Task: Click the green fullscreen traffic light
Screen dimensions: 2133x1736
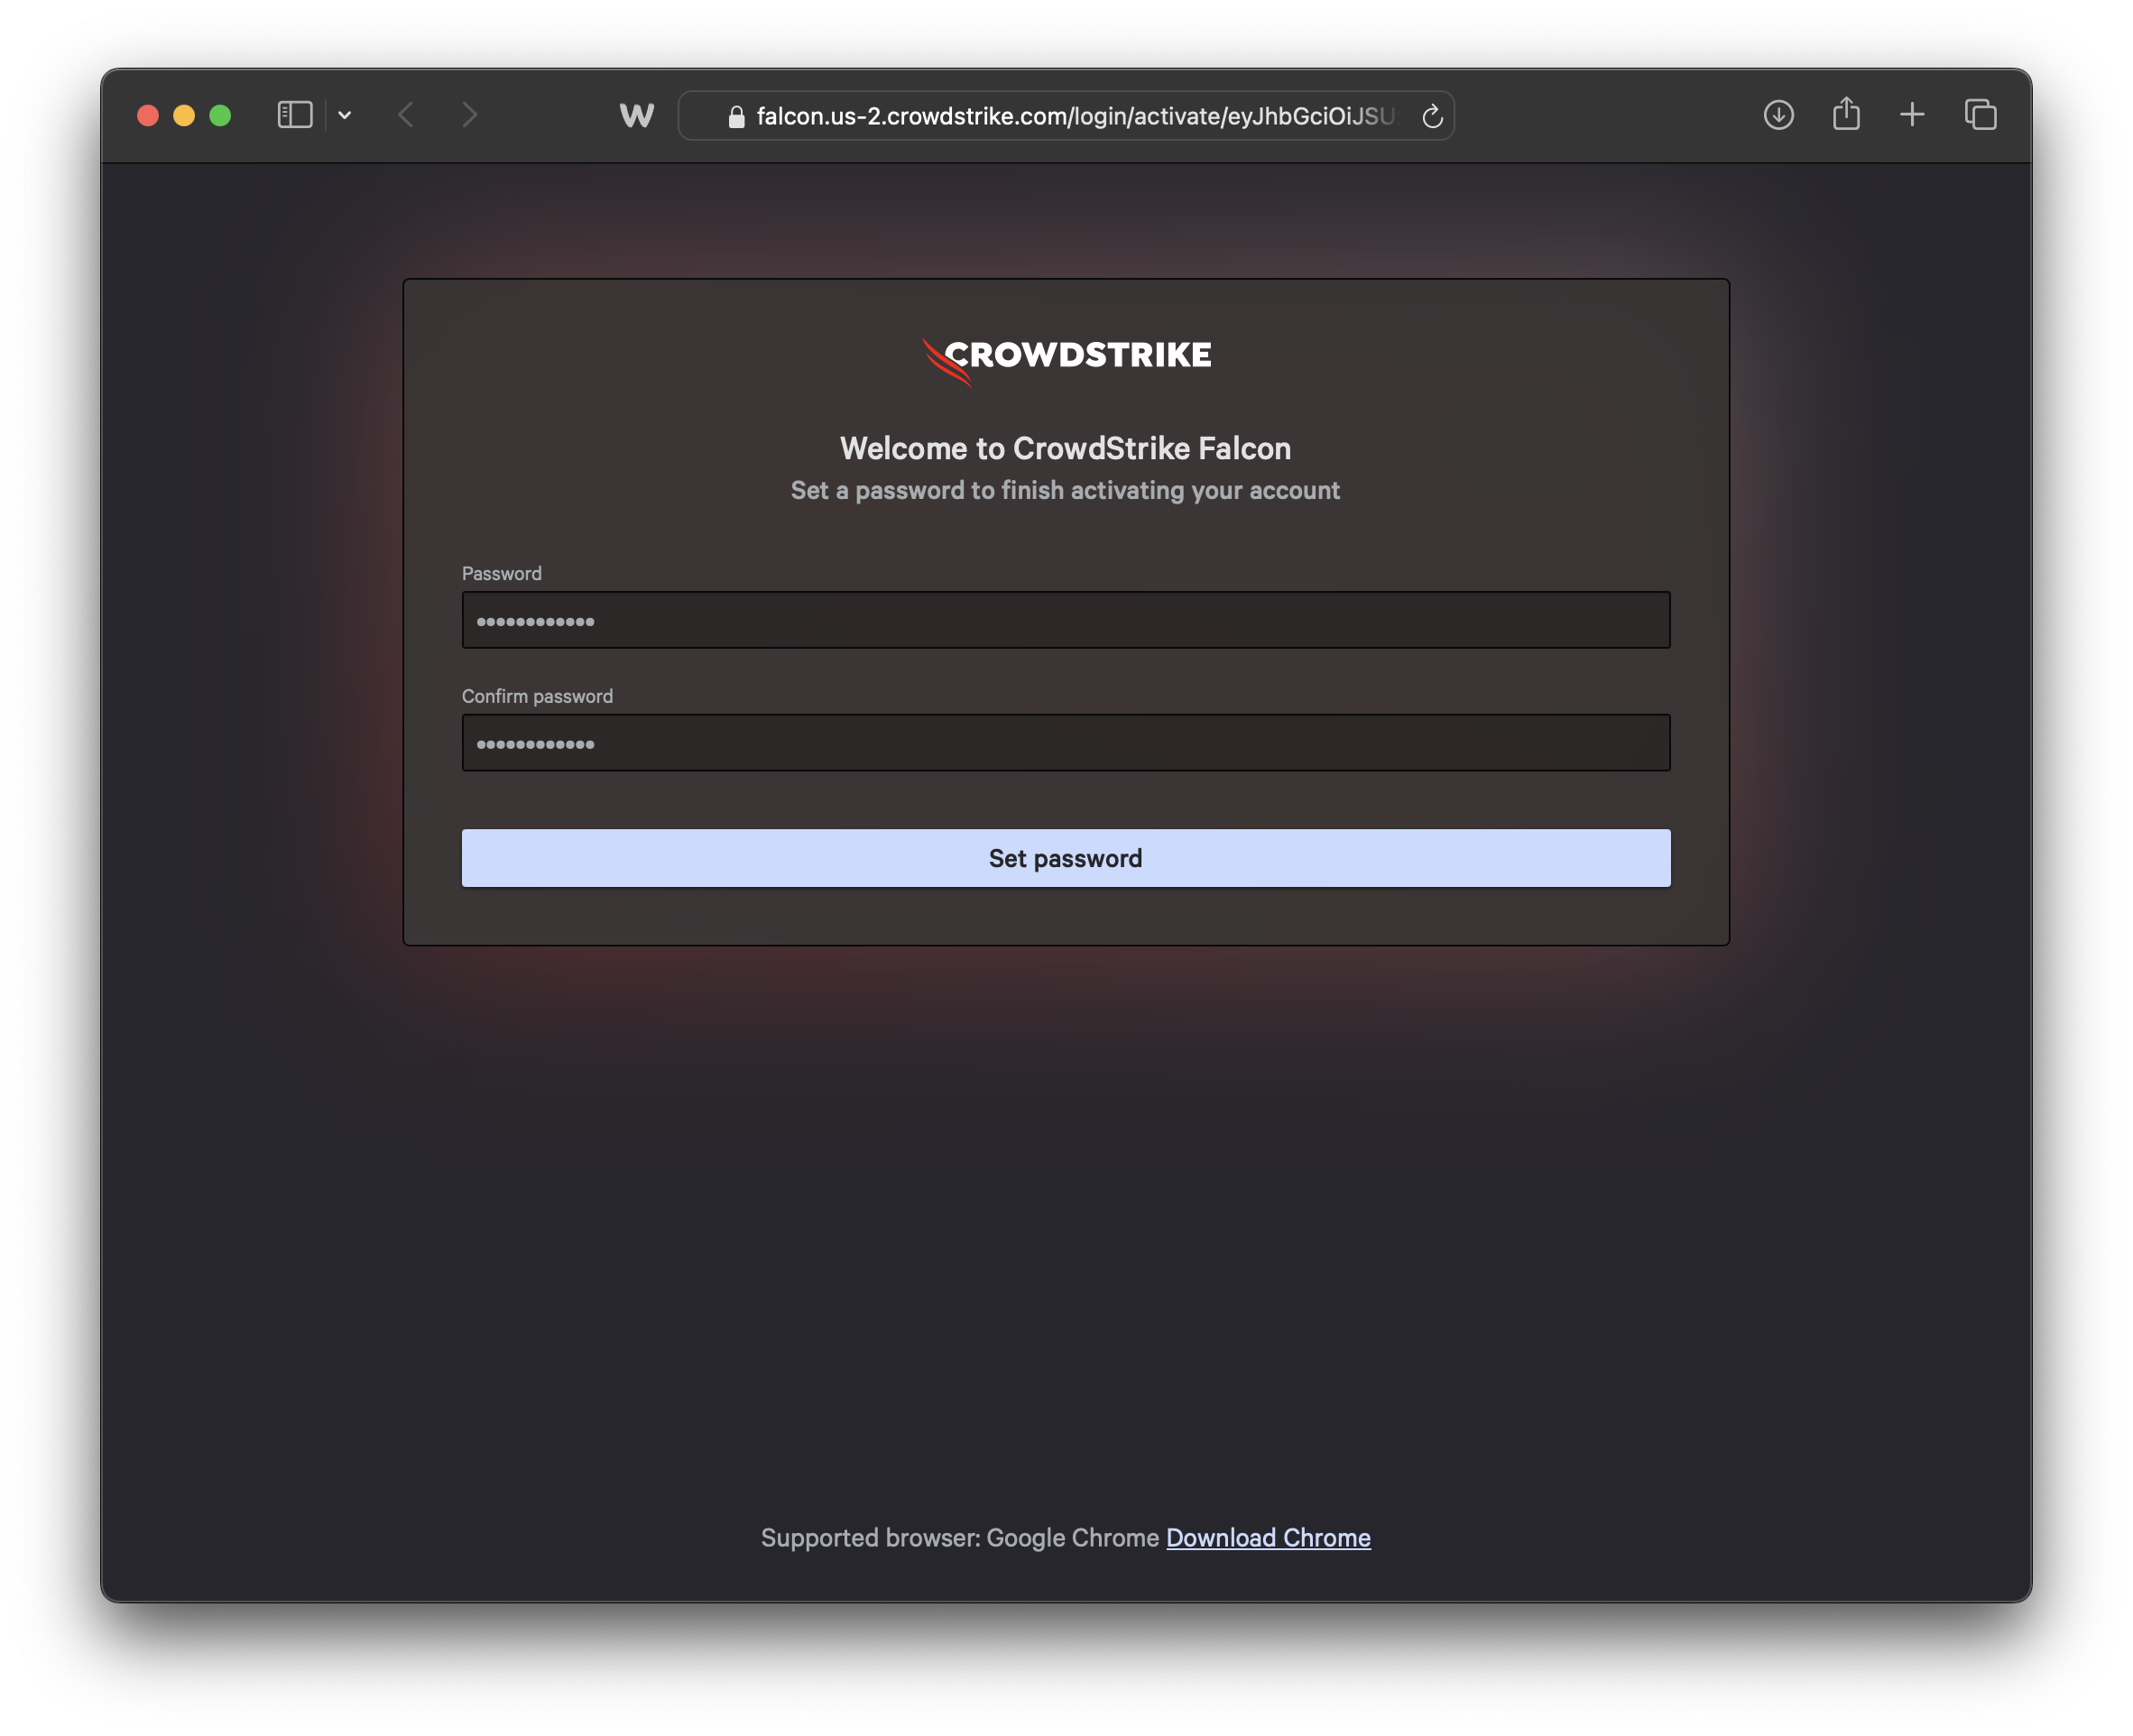Action: pyautogui.click(x=221, y=115)
